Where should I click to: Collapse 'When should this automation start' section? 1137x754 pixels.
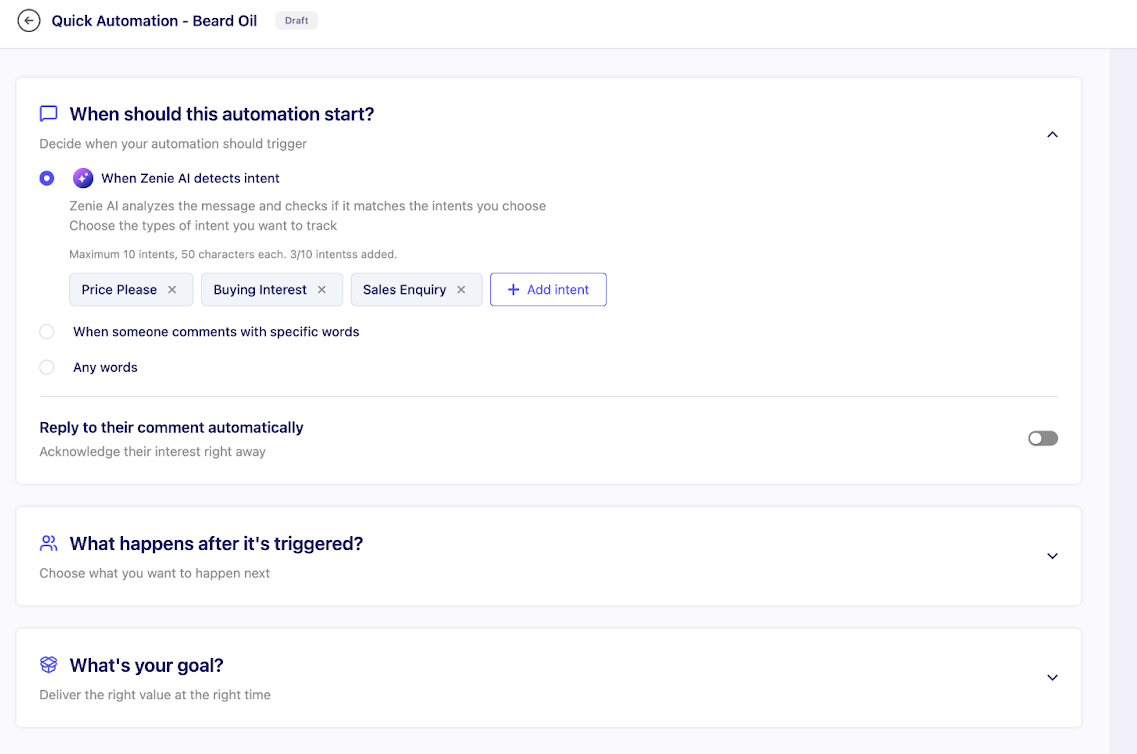coord(1052,135)
